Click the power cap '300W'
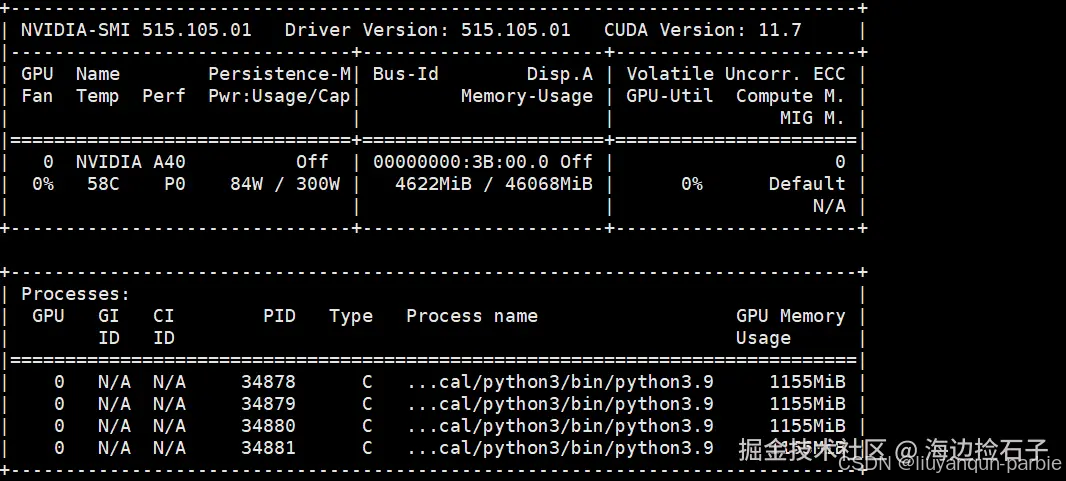Viewport: 1066px width, 481px height. 318,184
